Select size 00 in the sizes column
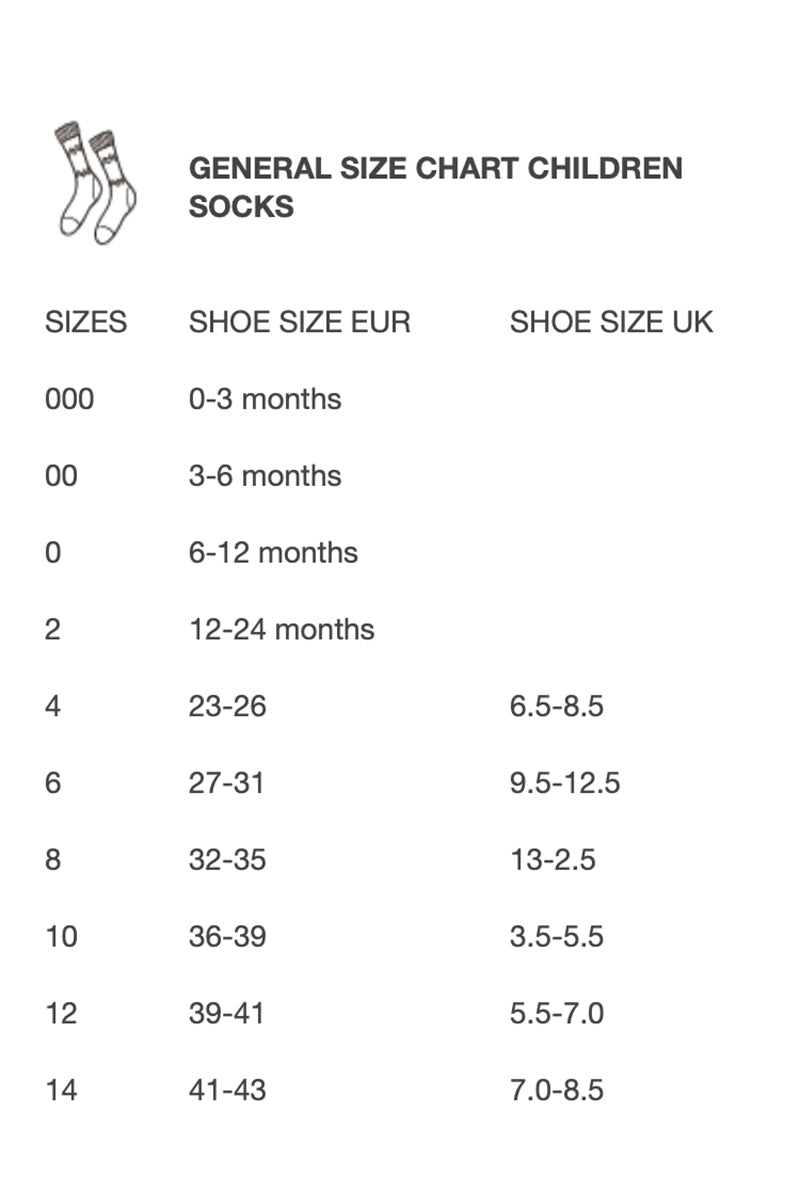The width and height of the screenshot is (800, 1200). click(x=61, y=476)
